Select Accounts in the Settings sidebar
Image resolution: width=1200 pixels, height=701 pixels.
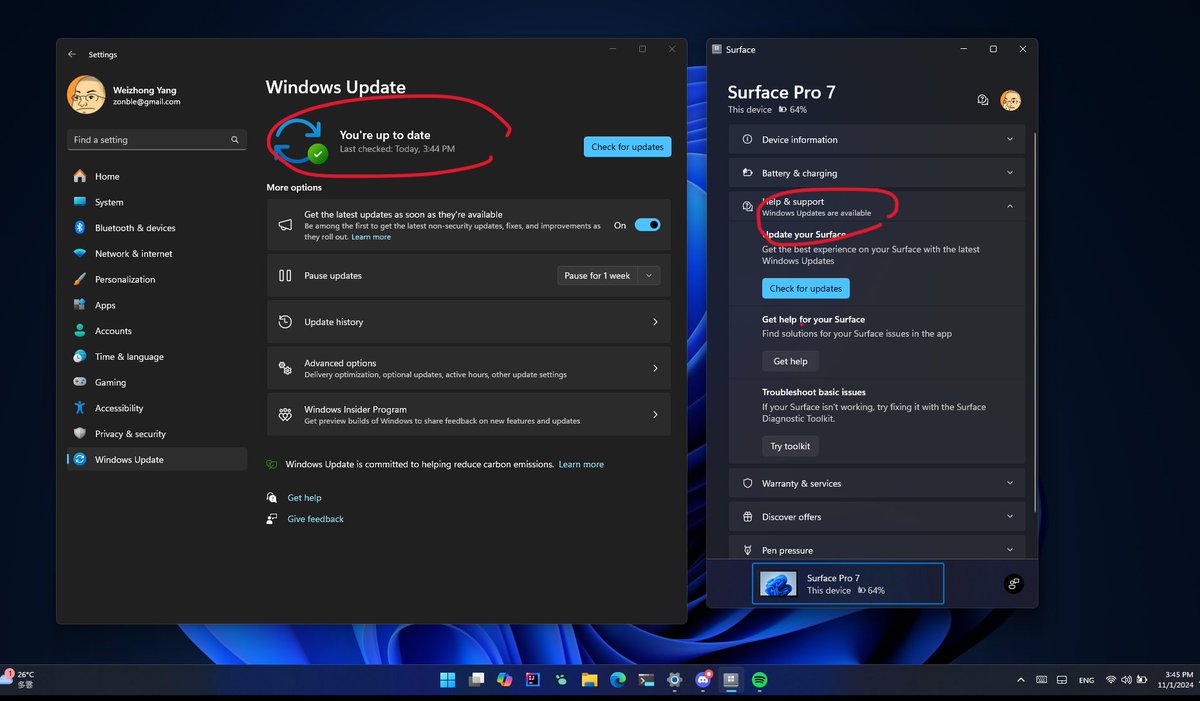click(x=157, y=331)
